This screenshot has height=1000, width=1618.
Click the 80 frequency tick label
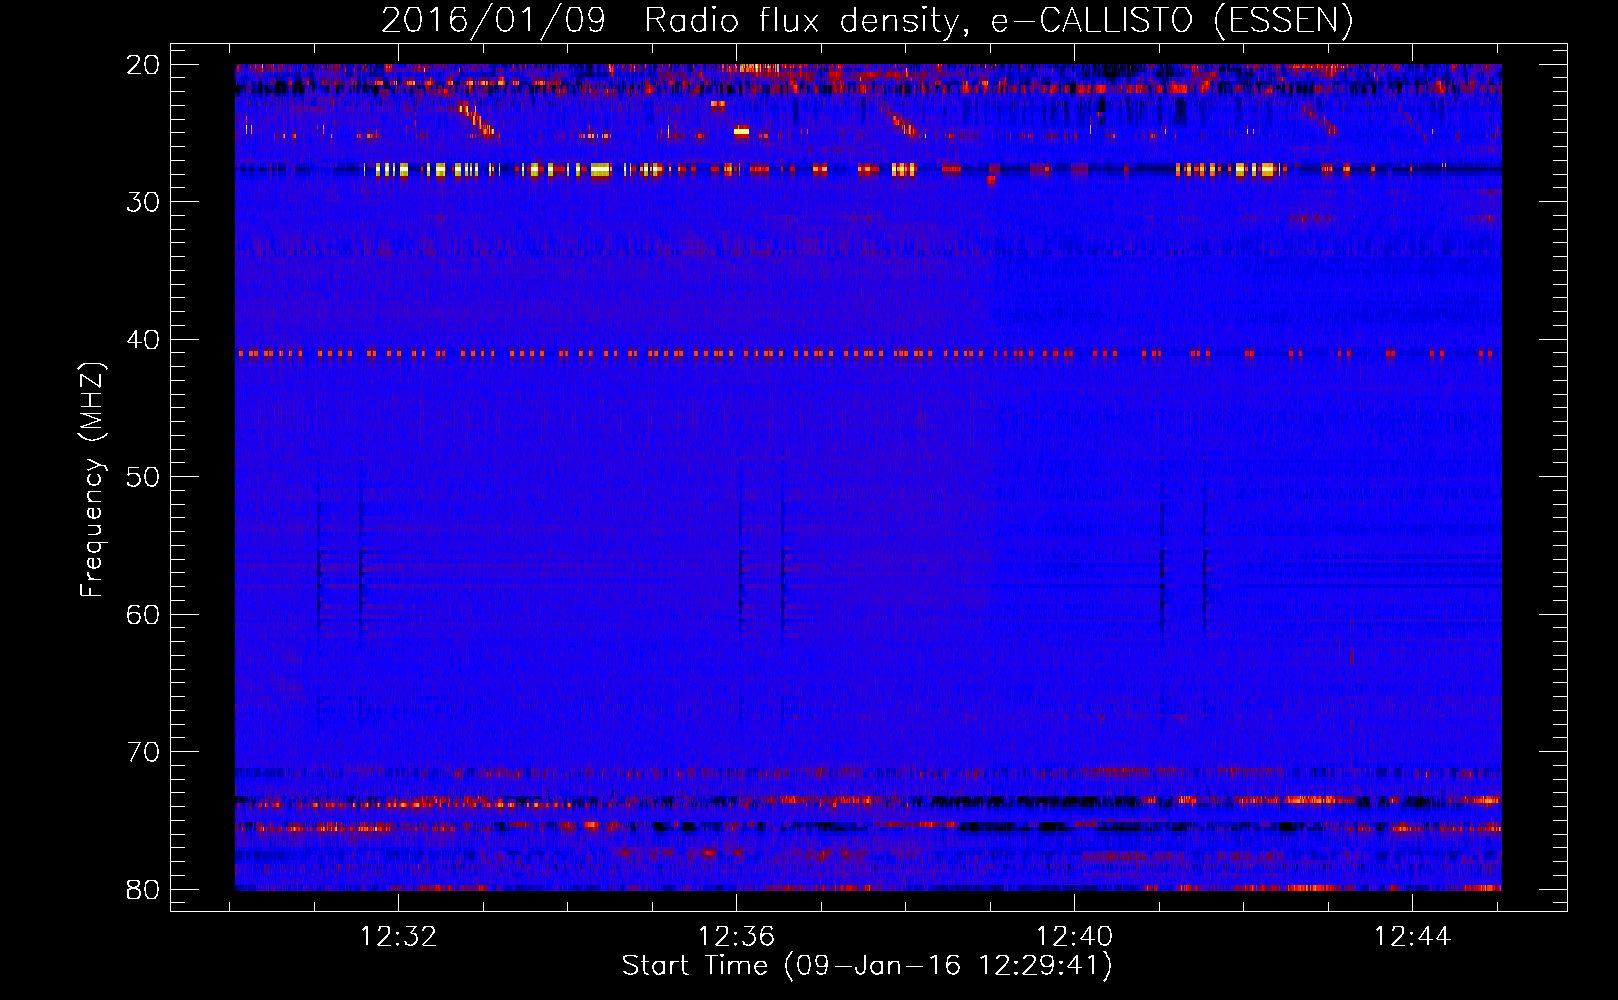[x=143, y=889]
